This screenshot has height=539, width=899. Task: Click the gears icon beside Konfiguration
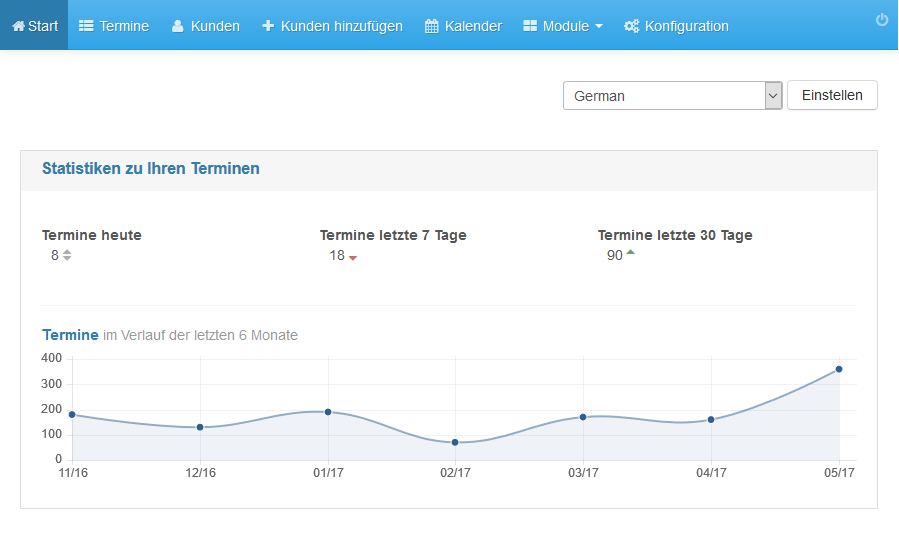click(x=631, y=26)
